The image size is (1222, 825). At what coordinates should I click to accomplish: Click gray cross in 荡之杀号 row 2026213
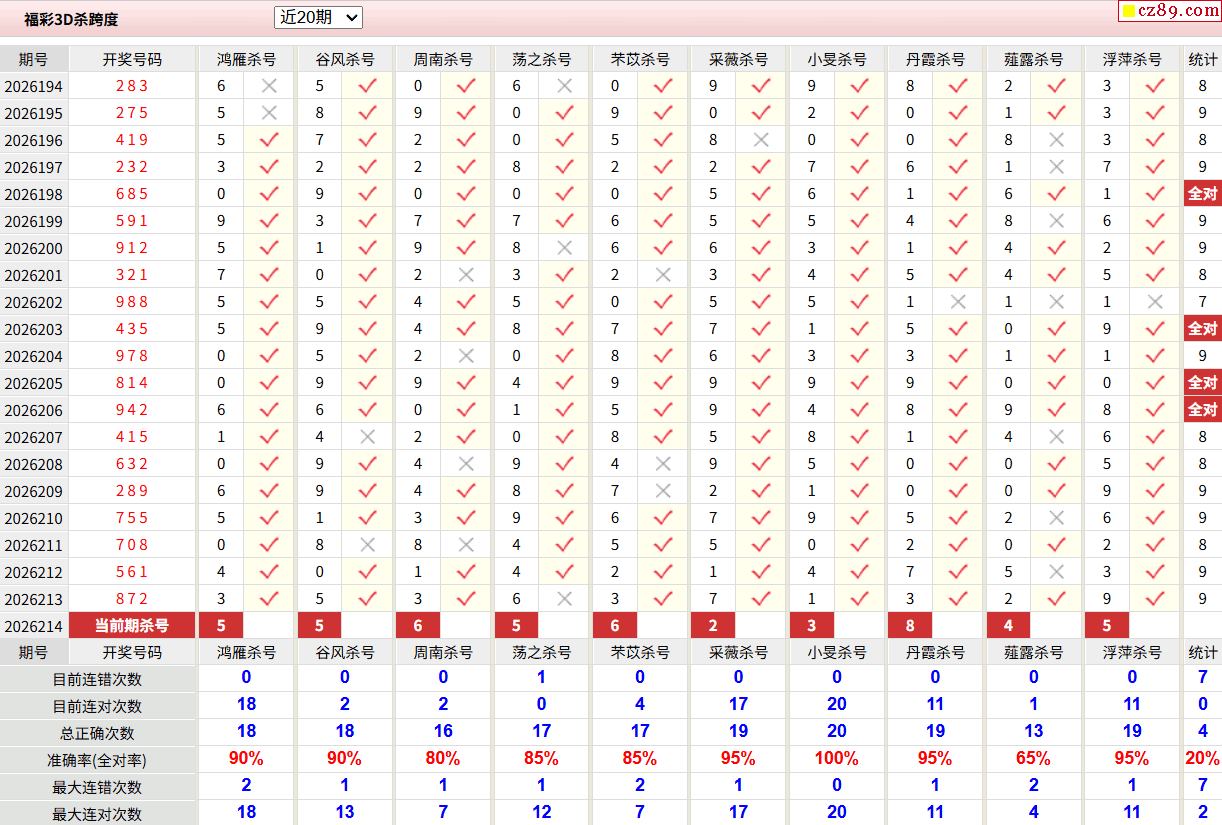564,599
